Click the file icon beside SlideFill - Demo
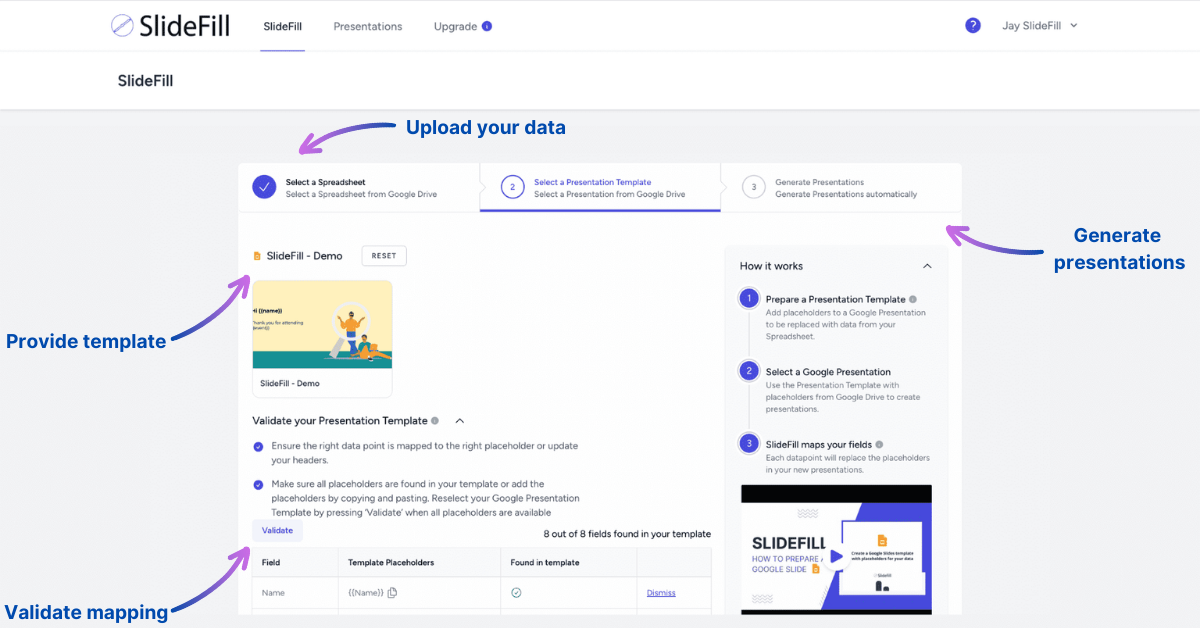This screenshot has width=1200, height=628. tap(257, 256)
